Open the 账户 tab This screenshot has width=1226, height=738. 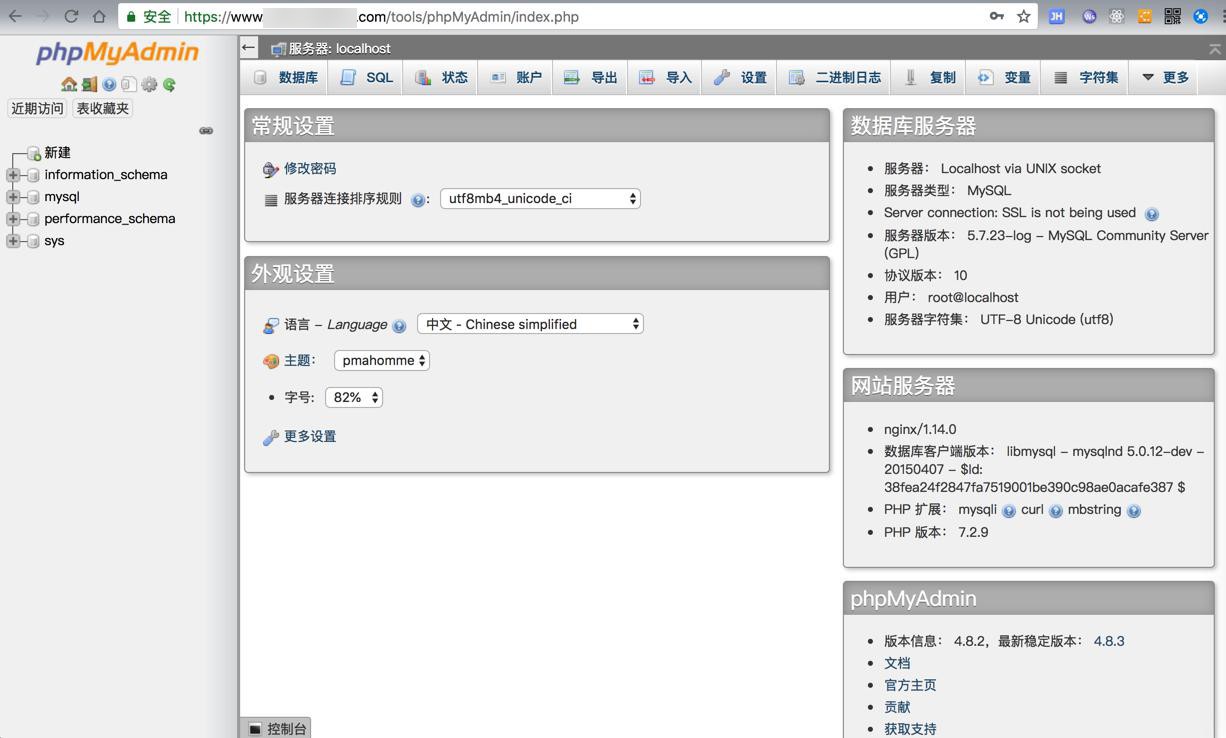click(x=516, y=77)
